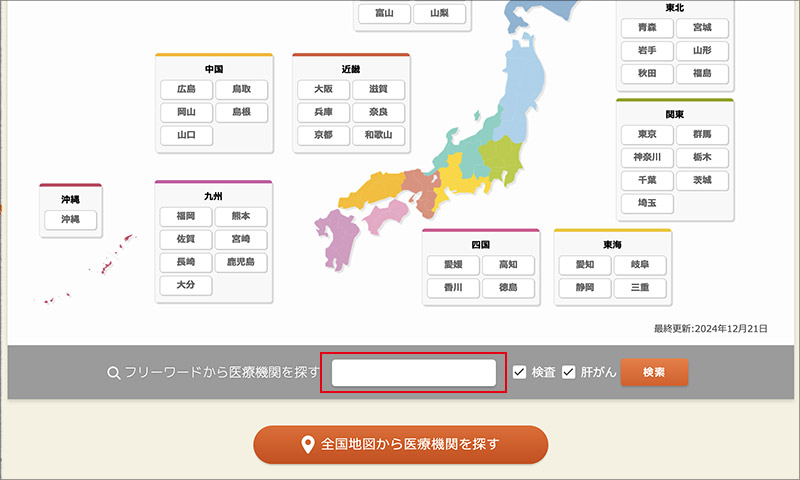
Task: Select 埼玉 prefecture button
Action: tap(647, 204)
